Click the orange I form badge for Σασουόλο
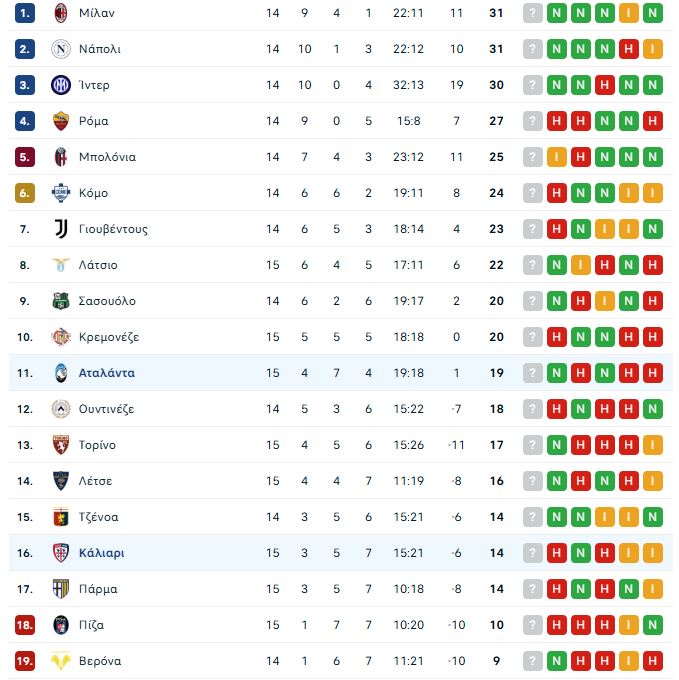Viewport: 679px width, 680px height. click(x=605, y=301)
